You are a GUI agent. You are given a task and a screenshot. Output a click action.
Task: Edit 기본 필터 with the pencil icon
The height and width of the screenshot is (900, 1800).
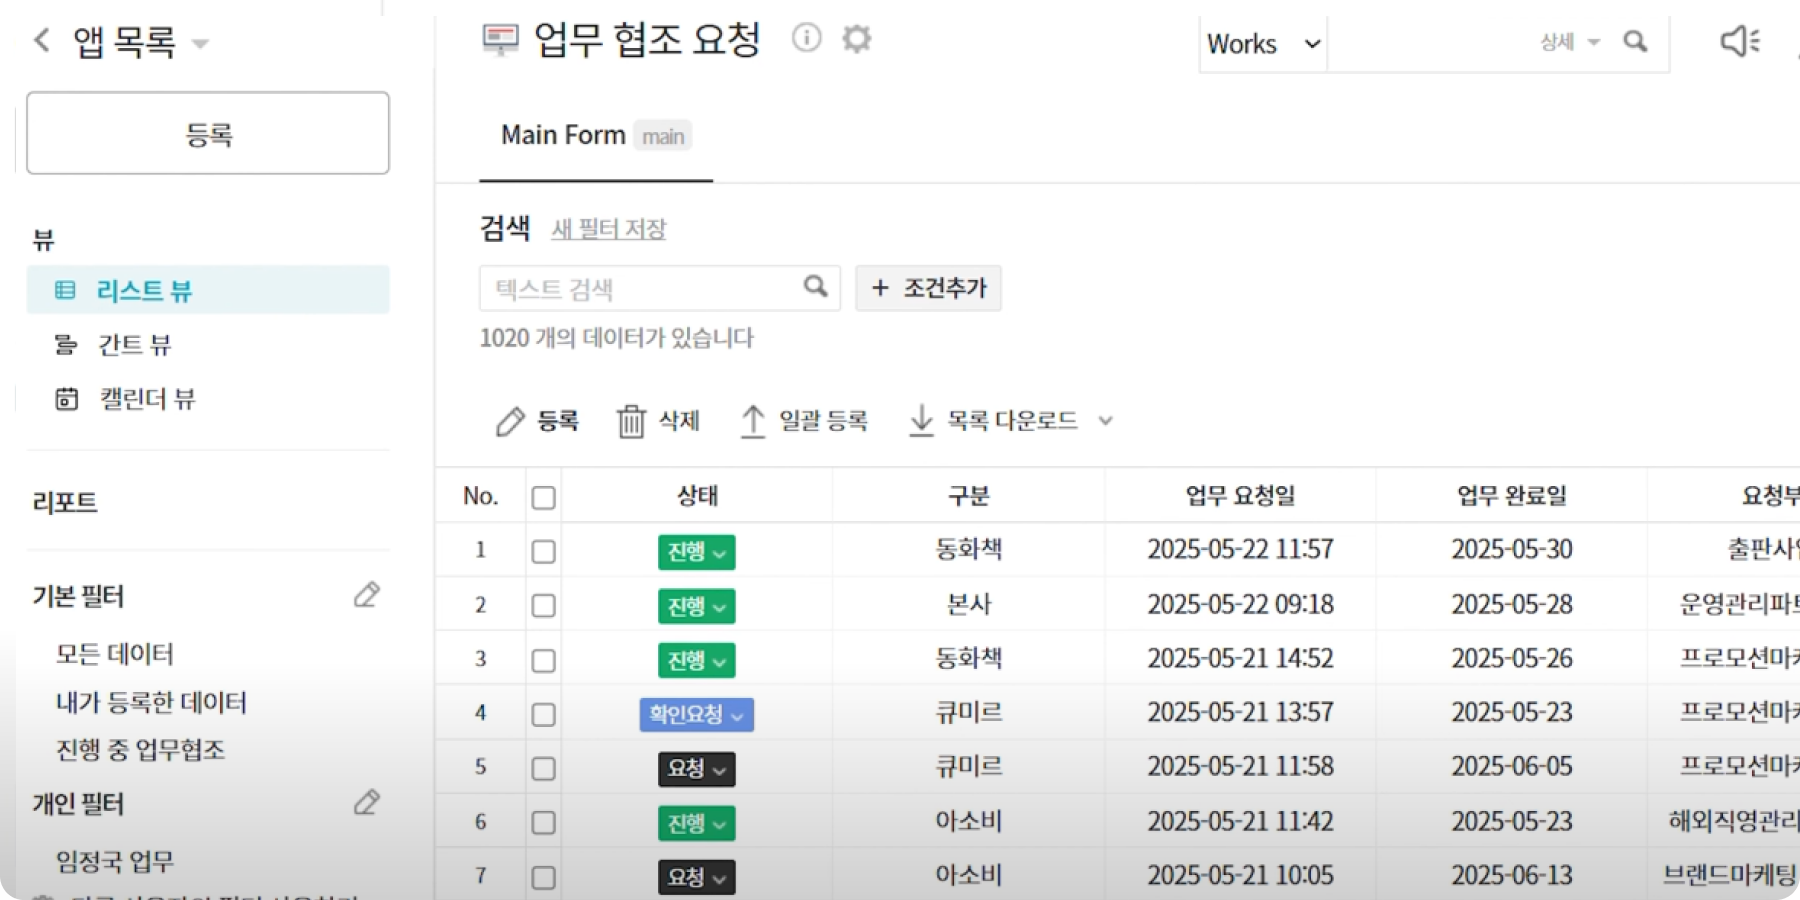click(x=366, y=595)
